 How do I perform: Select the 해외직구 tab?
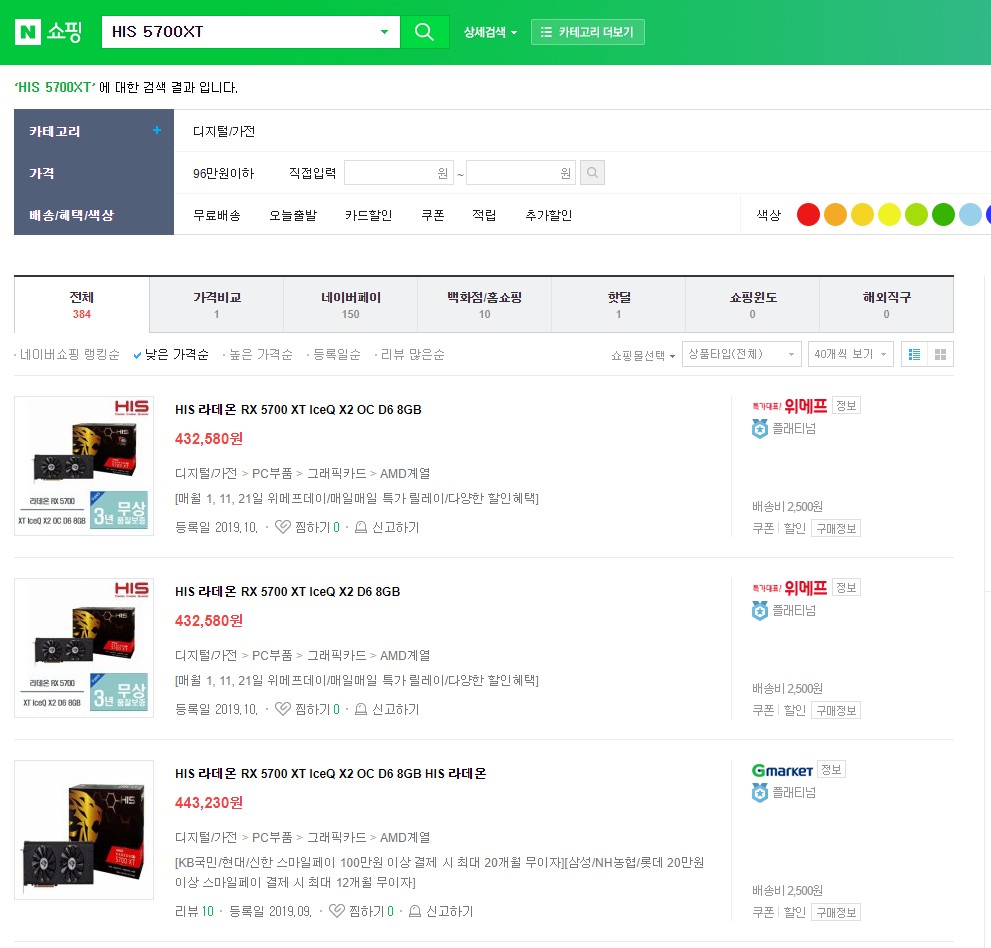[887, 305]
